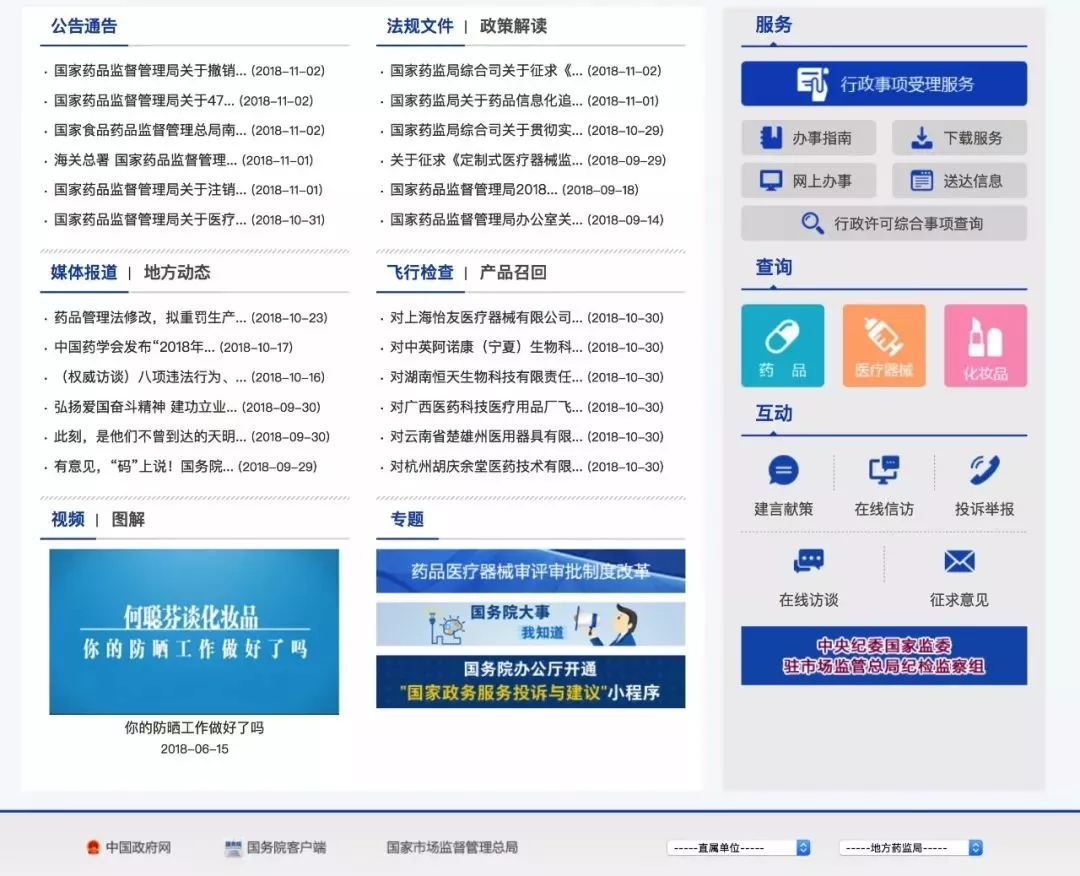The image size is (1080, 876).
Task: Click the 药品 query icon
Action: (782, 344)
